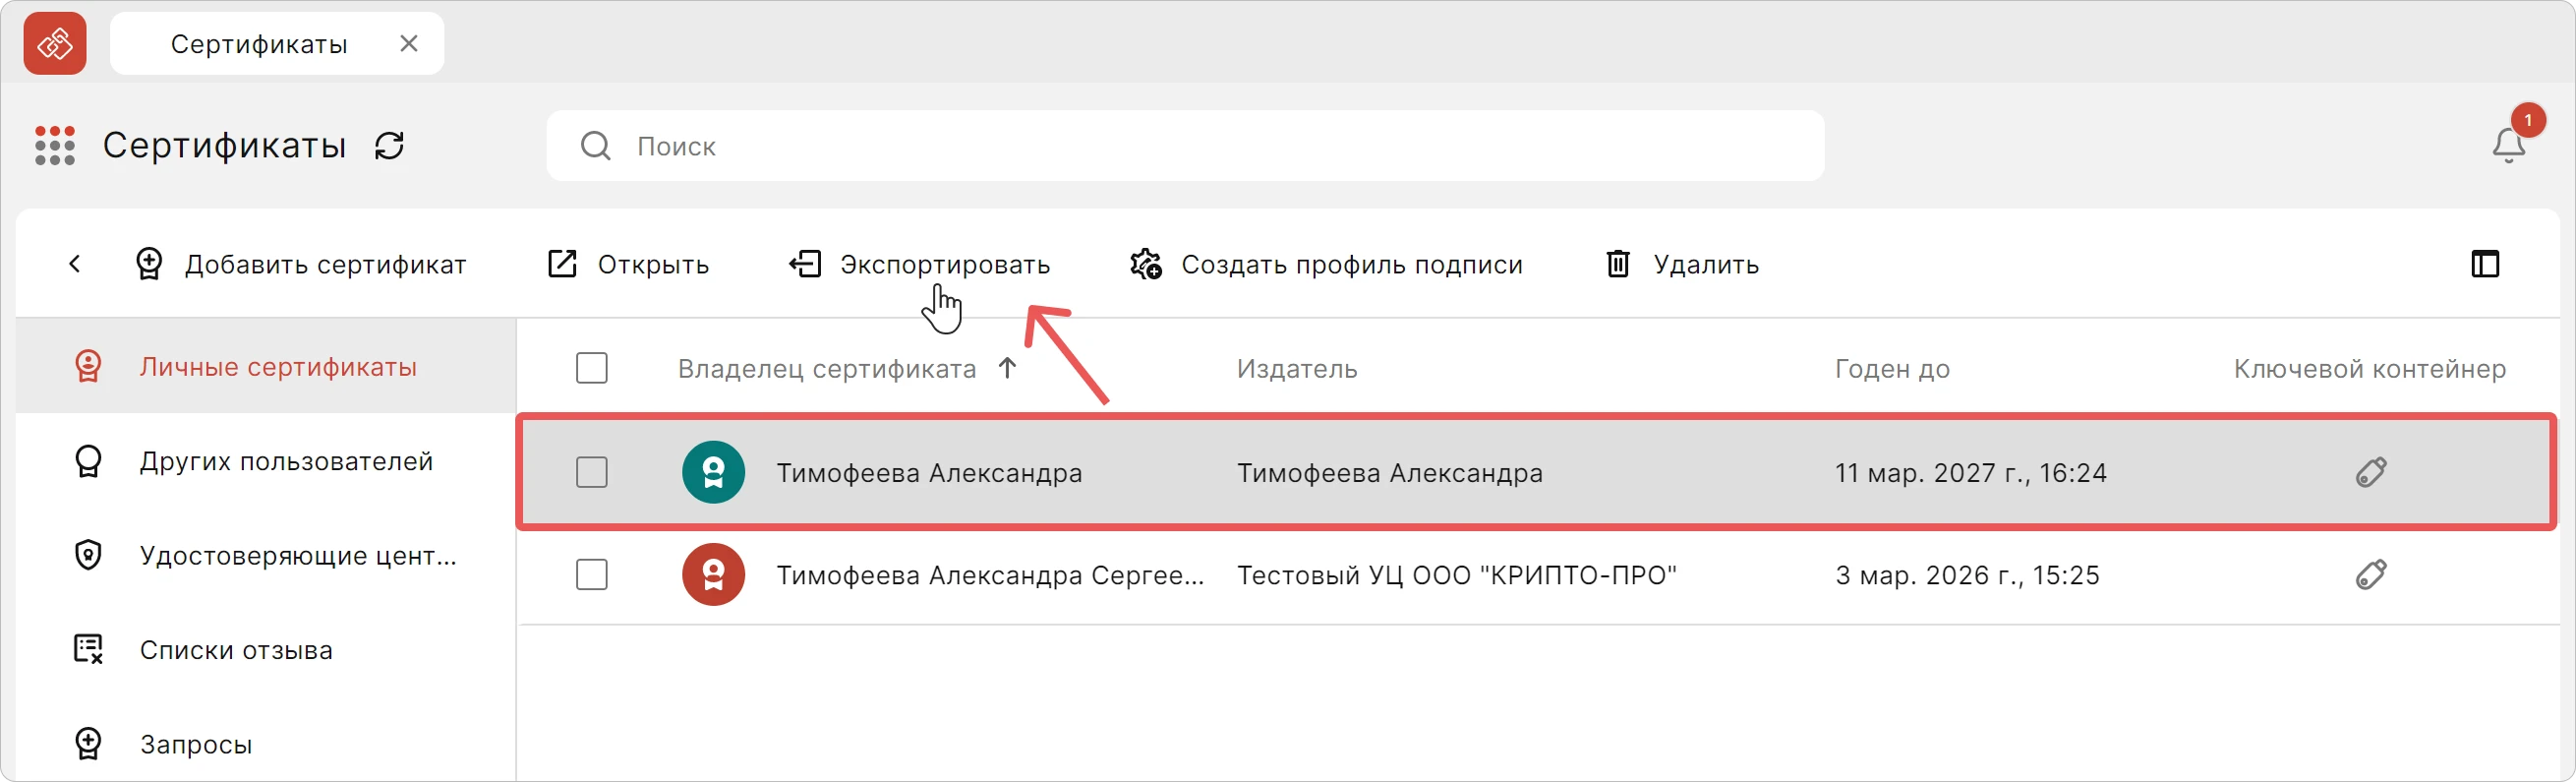Open the apps grid menu icon

[x=55, y=146]
